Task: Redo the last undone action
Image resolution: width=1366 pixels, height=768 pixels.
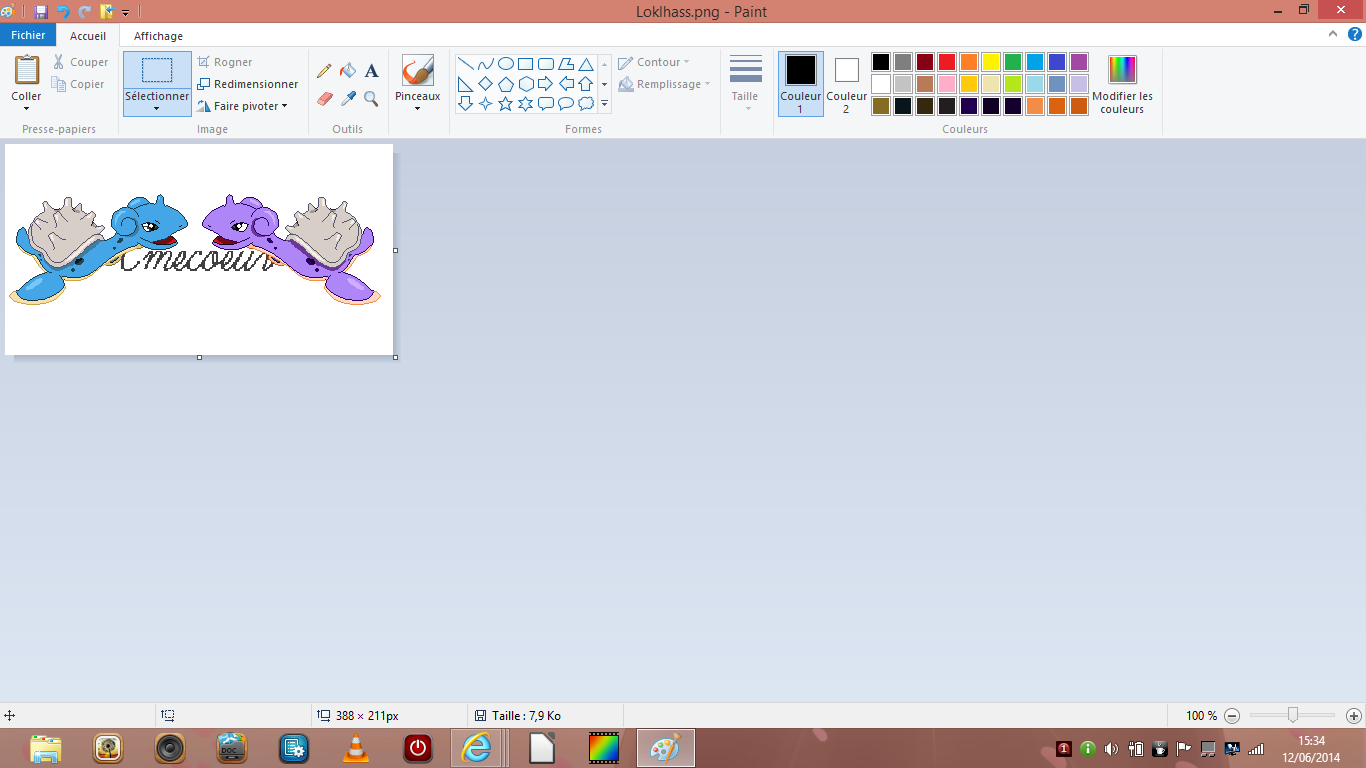Action: coord(85,12)
